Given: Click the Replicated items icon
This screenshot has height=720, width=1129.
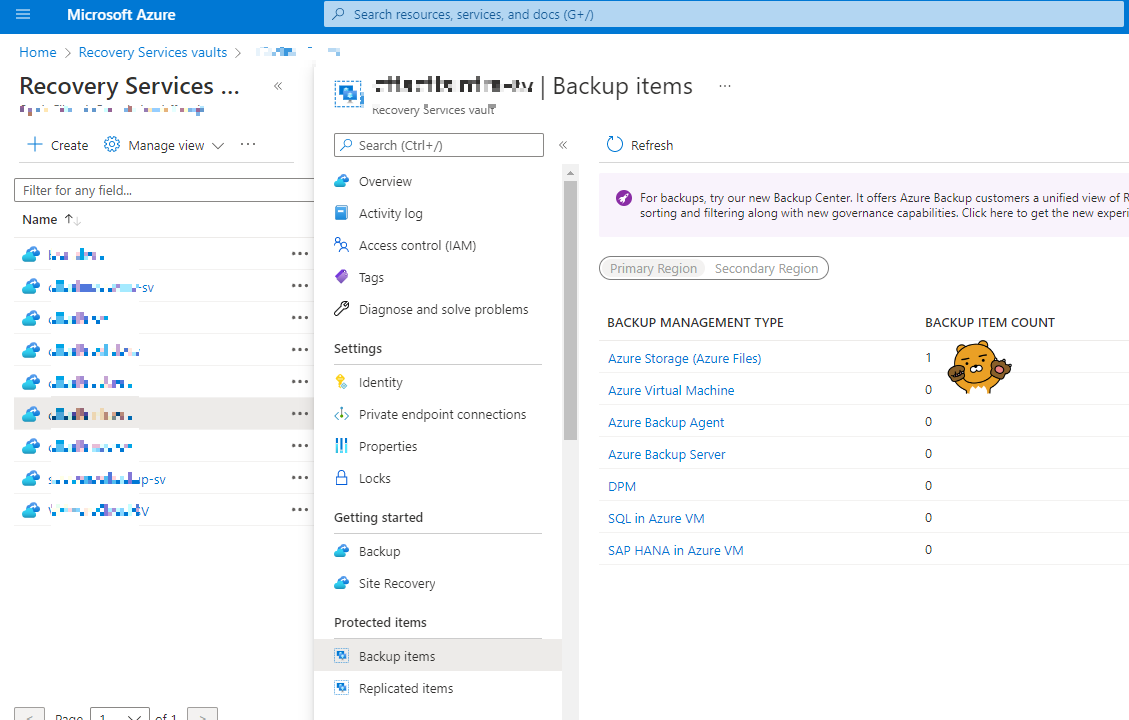Looking at the screenshot, I should coord(341,688).
